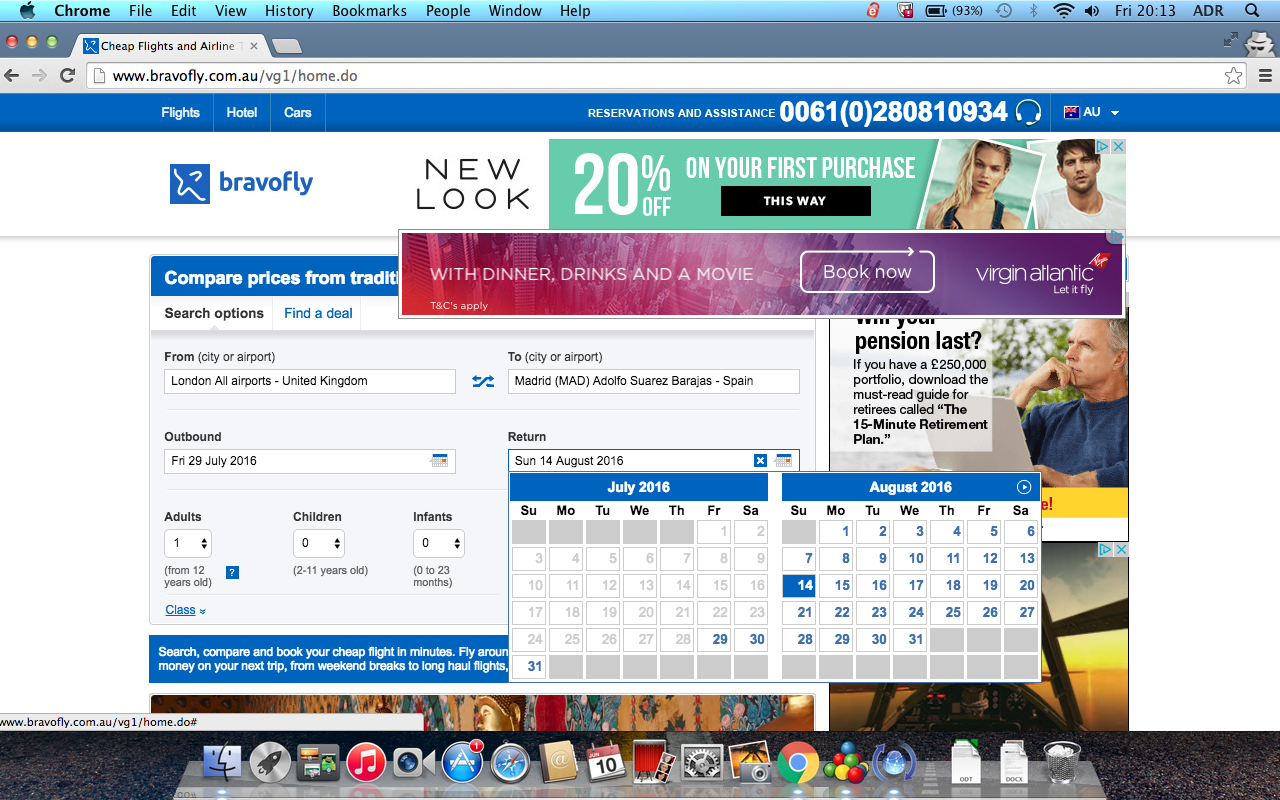Bookmark this page with the star
The image size is (1280, 800).
tap(1234, 76)
